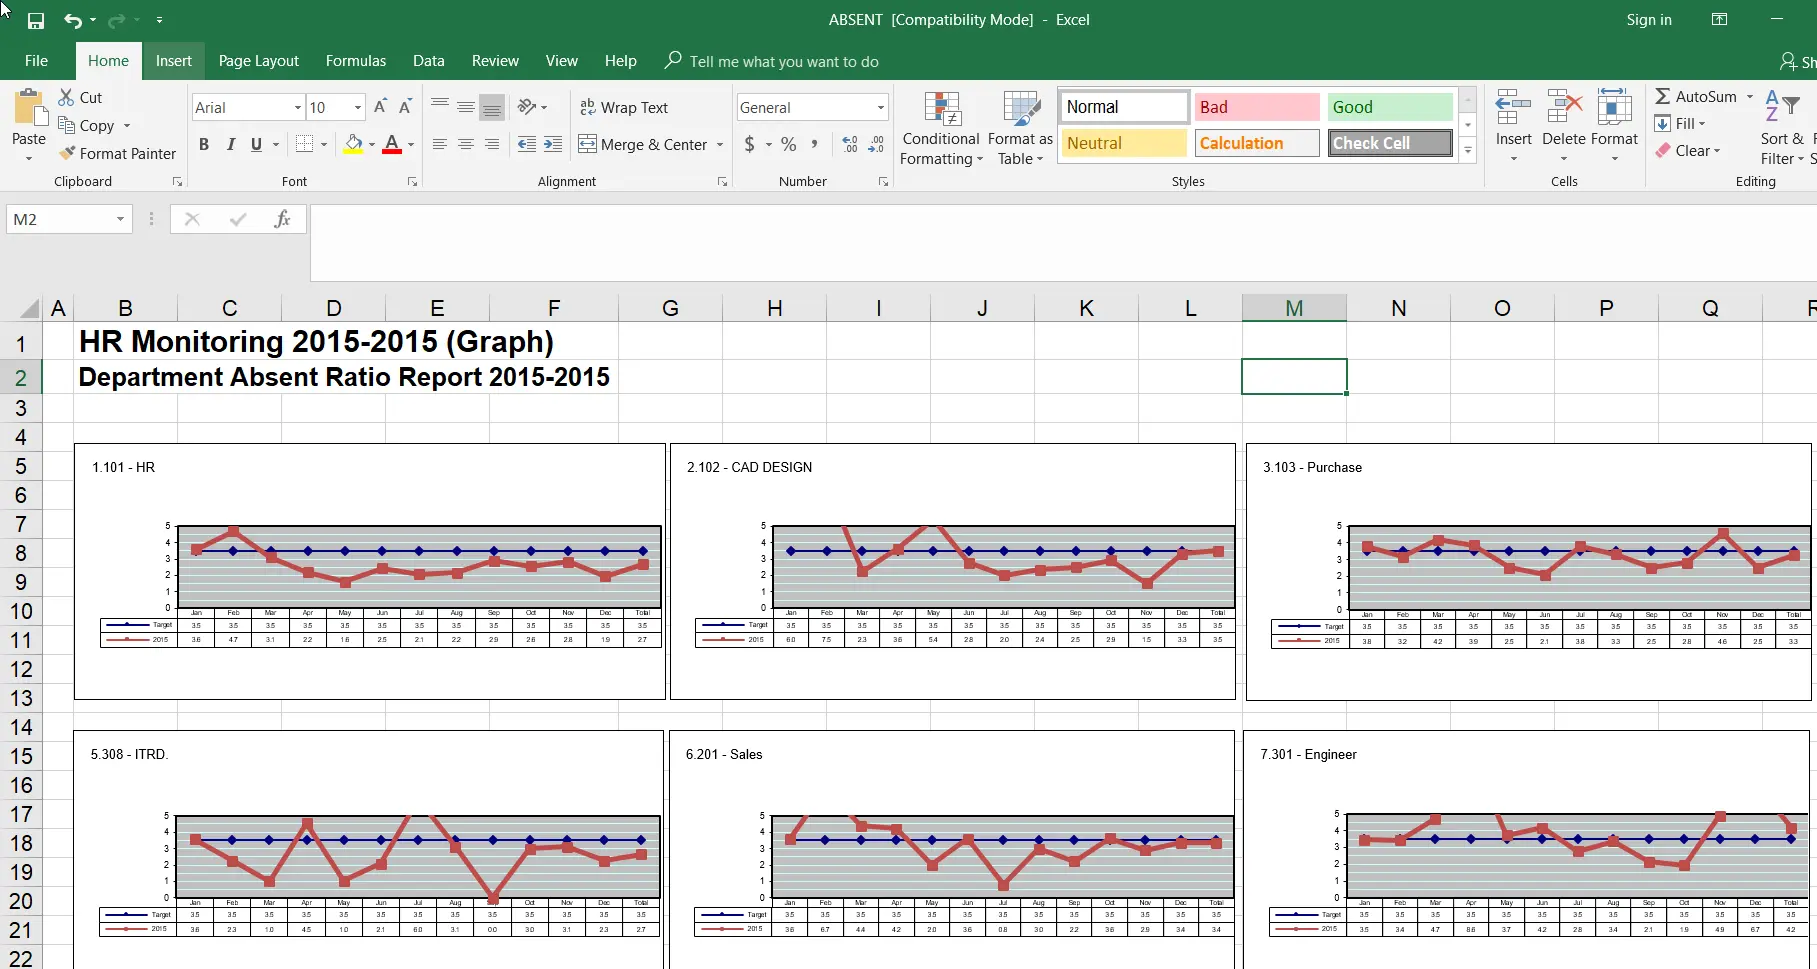Click the Save icon in title bar
Viewport: 1817px width, 969px height.
coord(36,20)
